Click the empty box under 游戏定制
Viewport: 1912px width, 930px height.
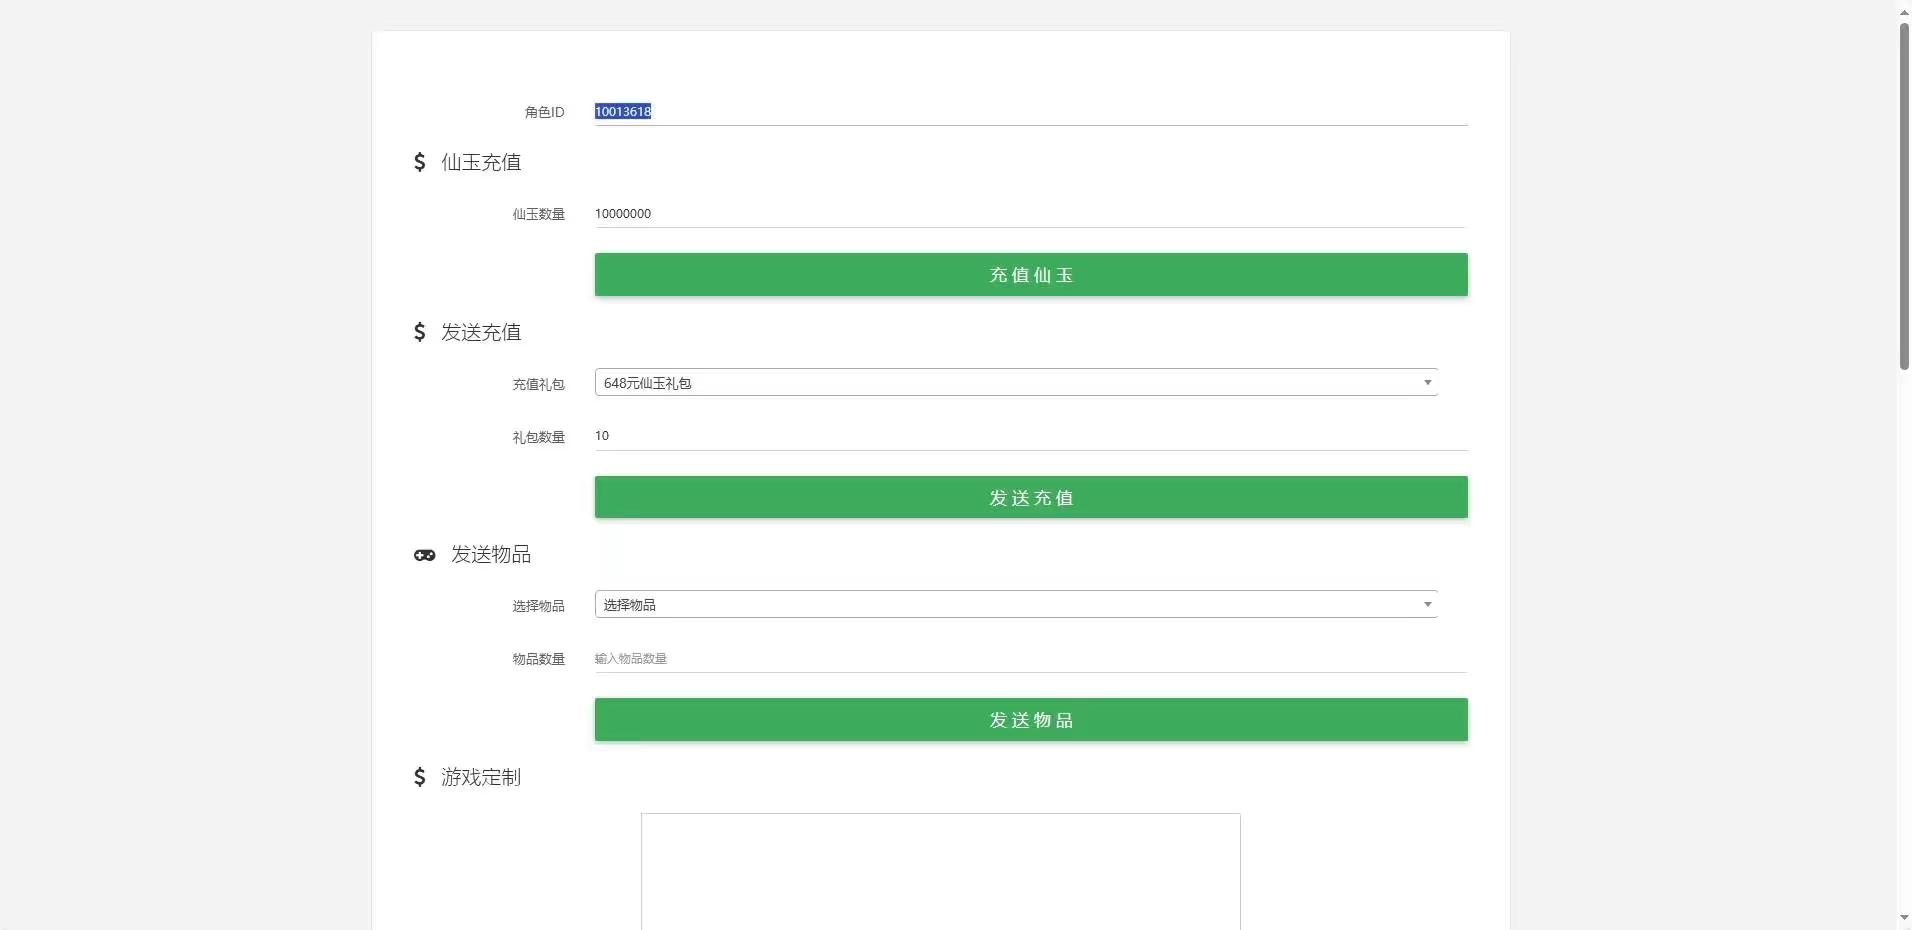tap(939, 872)
